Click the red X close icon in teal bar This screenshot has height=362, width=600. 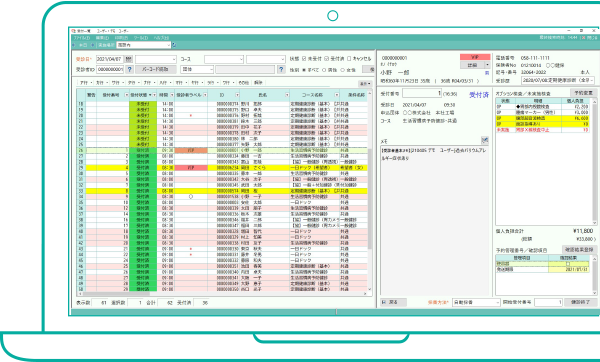(x=583, y=38)
